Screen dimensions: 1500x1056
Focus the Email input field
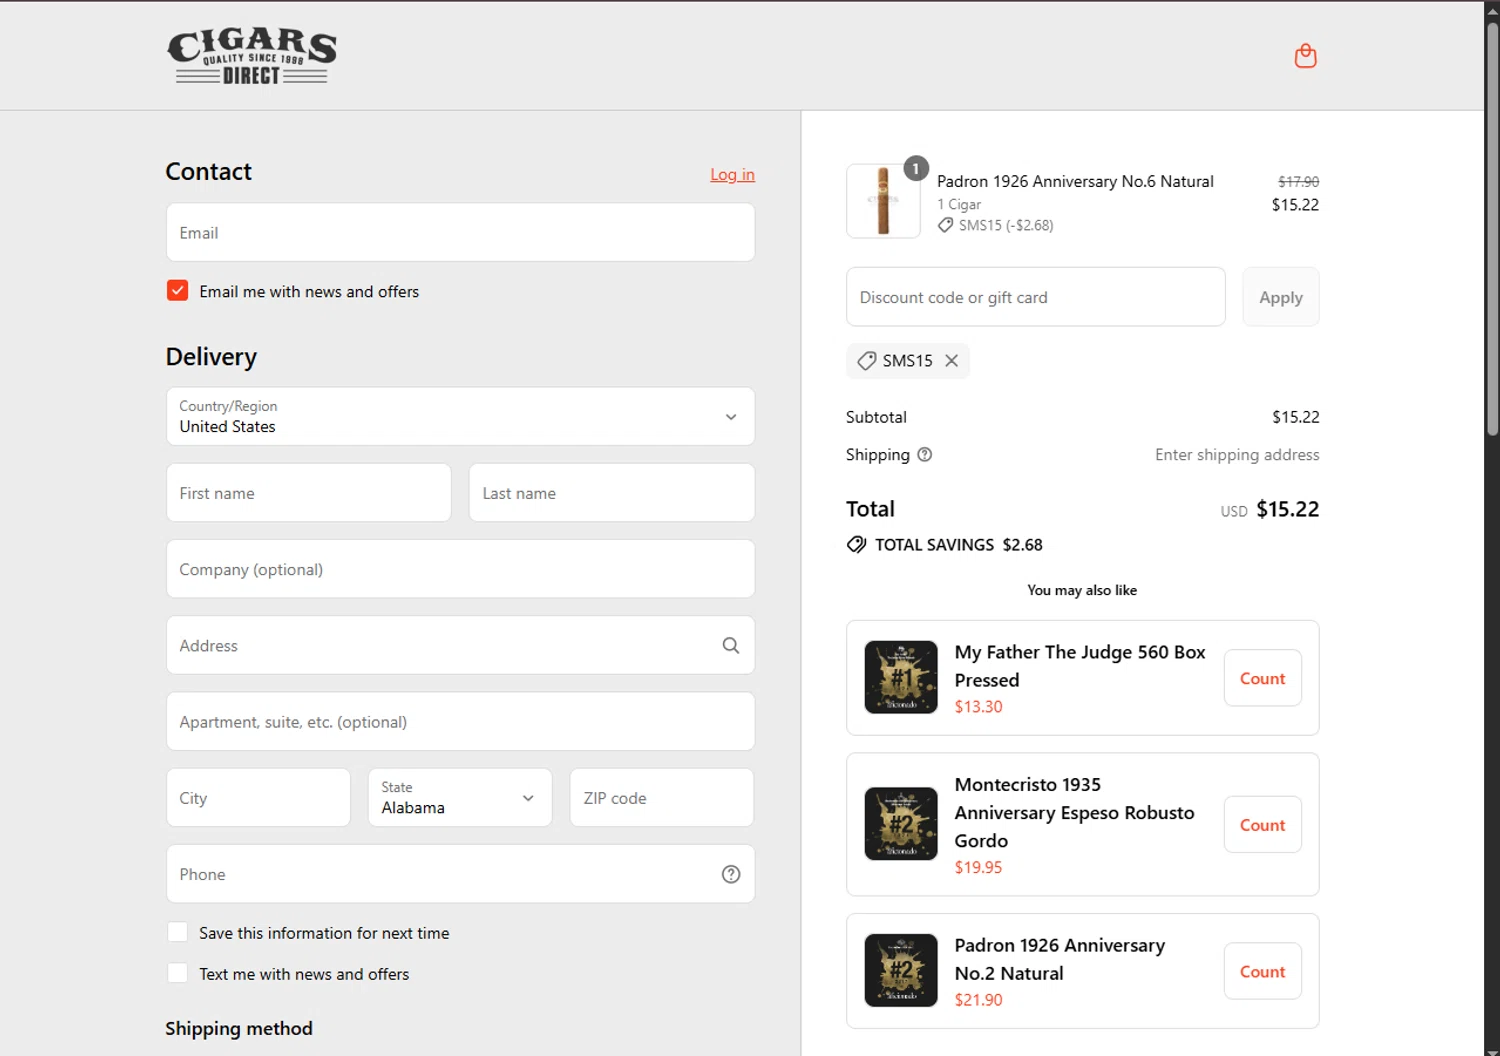click(460, 233)
